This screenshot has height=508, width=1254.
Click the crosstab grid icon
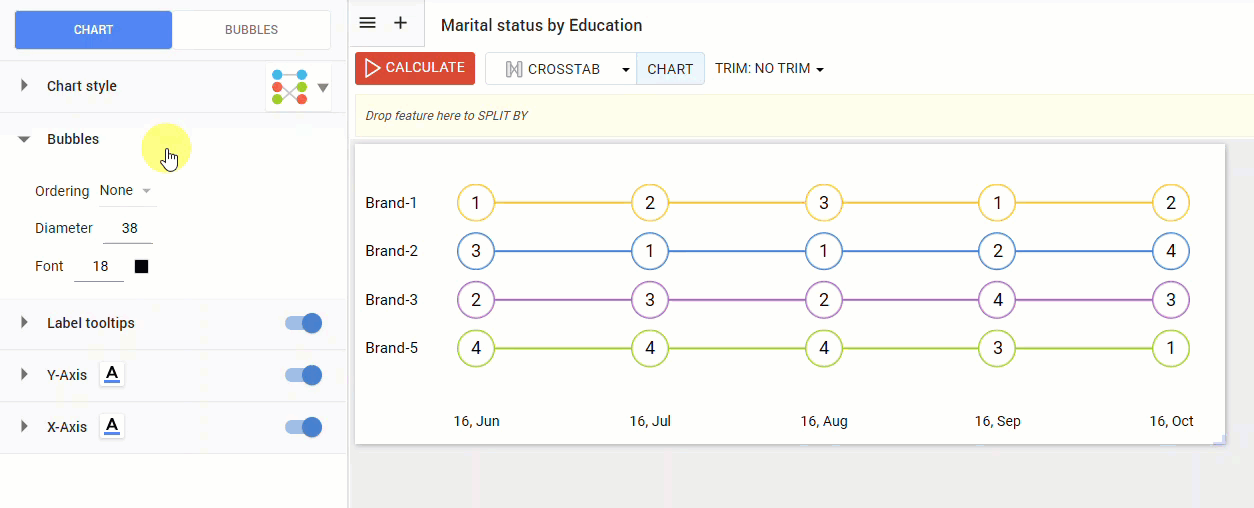[x=514, y=69]
